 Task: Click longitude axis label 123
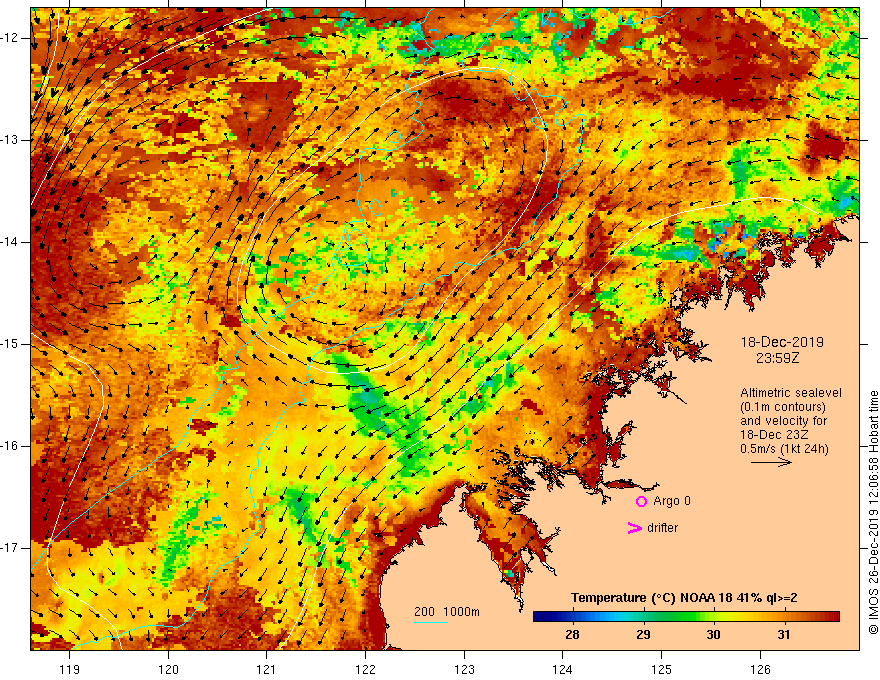coord(464,669)
